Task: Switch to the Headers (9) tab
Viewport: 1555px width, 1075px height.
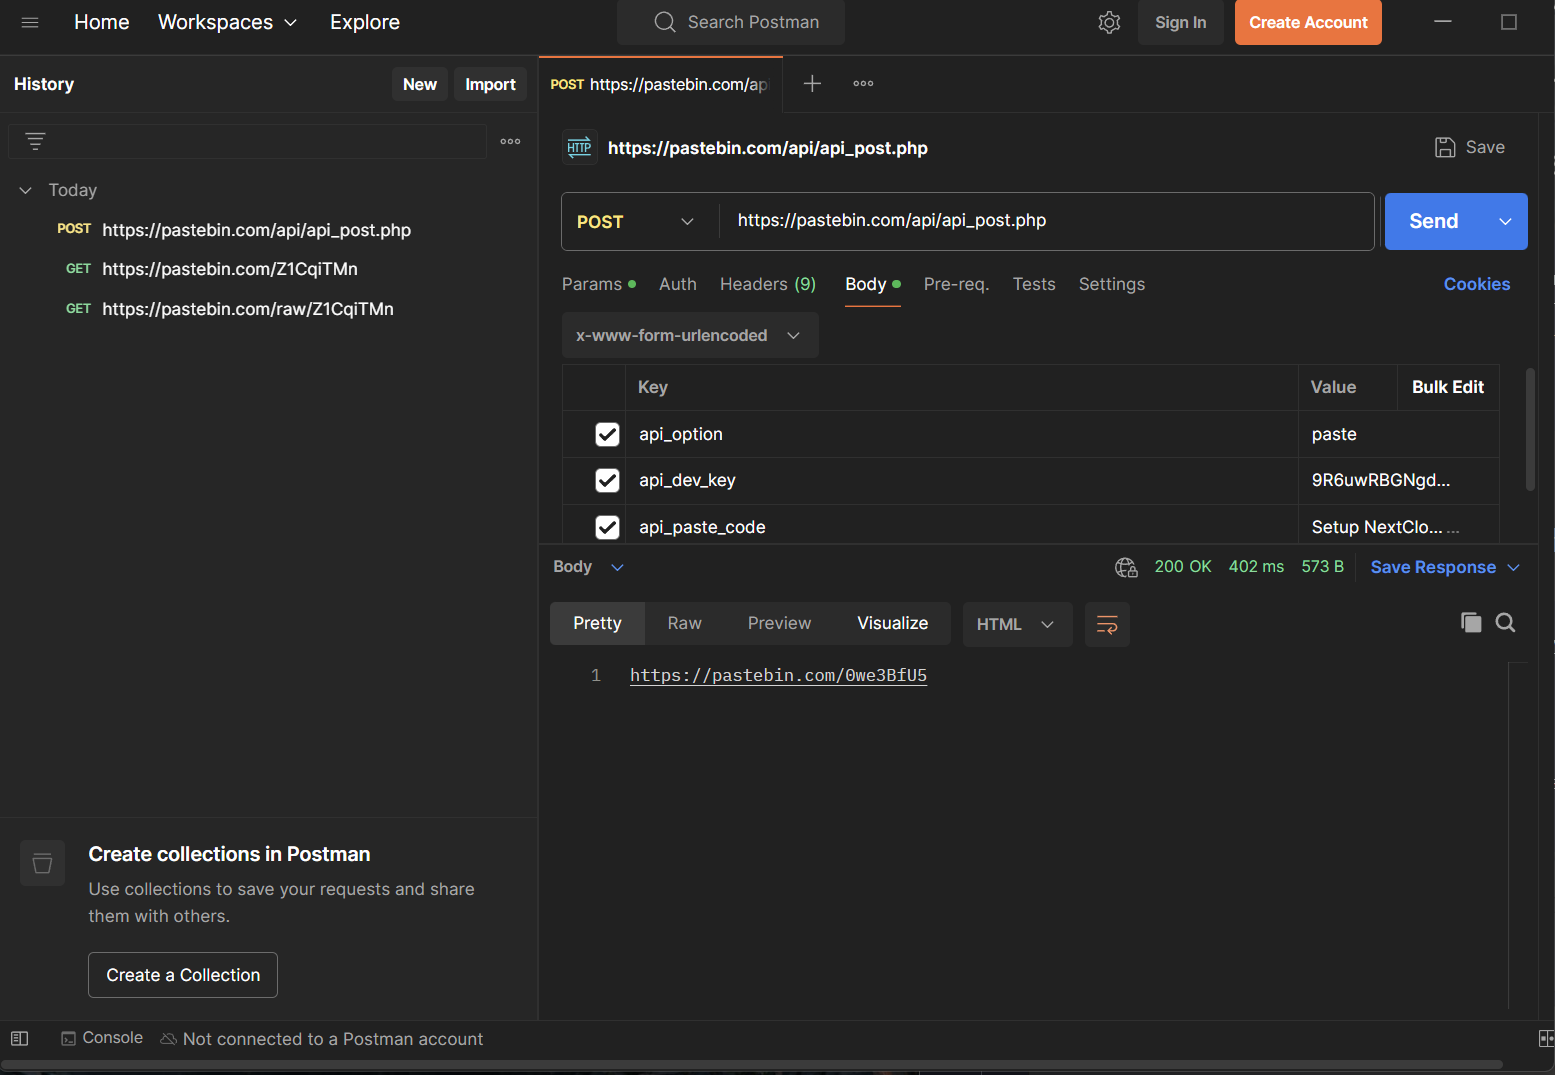Action: 767,285
